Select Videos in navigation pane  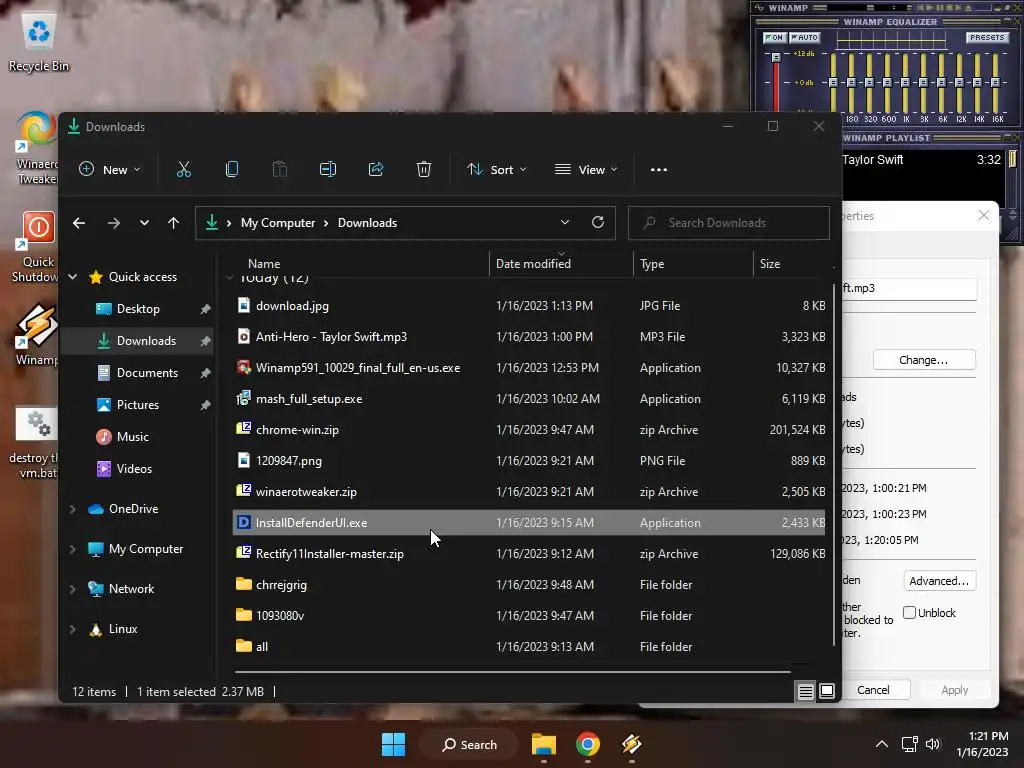click(134, 469)
